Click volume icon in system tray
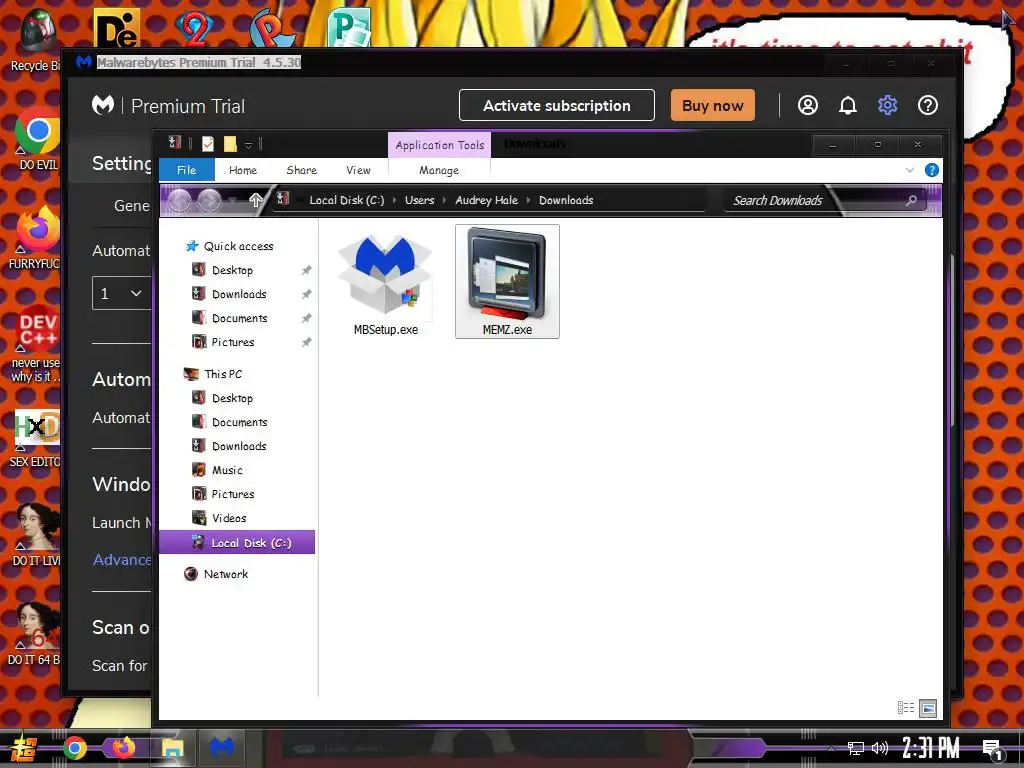Screen dimensions: 1024x768 pyautogui.click(x=880, y=748)
